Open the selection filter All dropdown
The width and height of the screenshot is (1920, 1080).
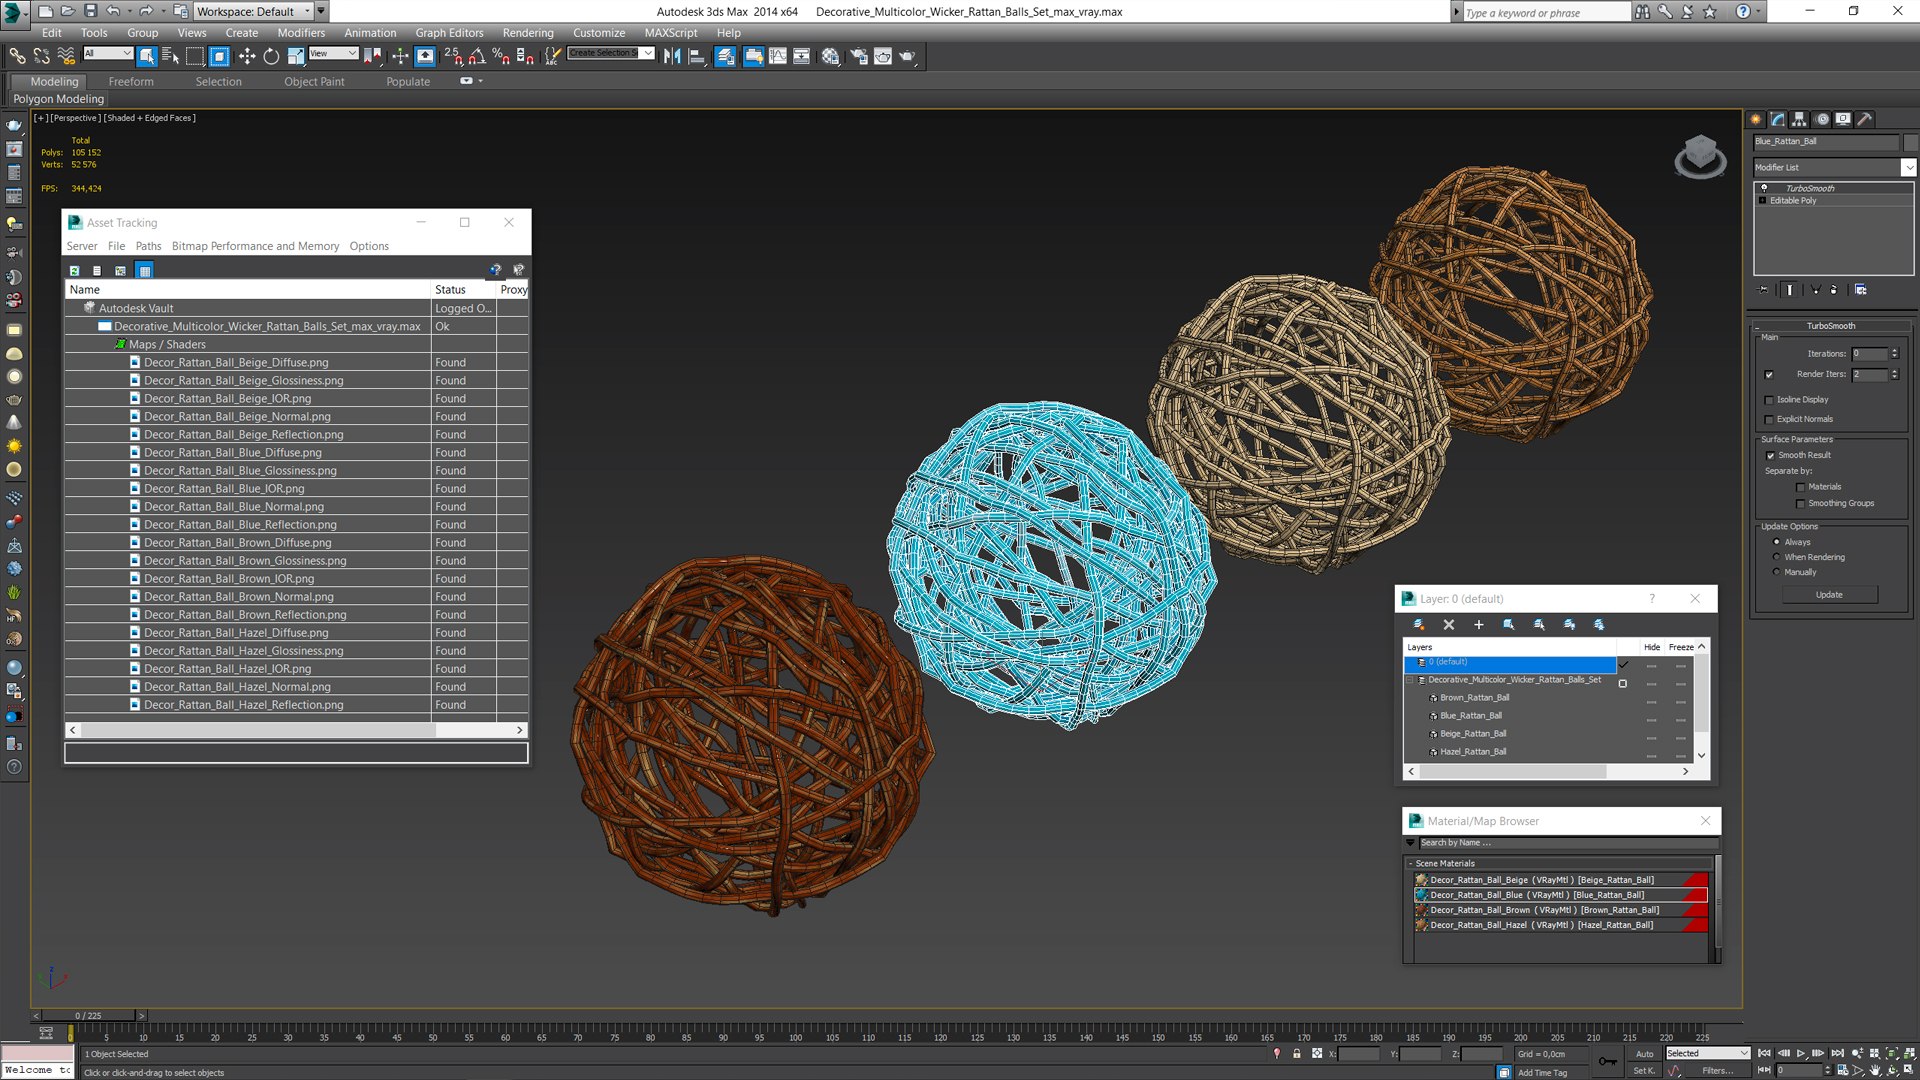tap(108, 53)
